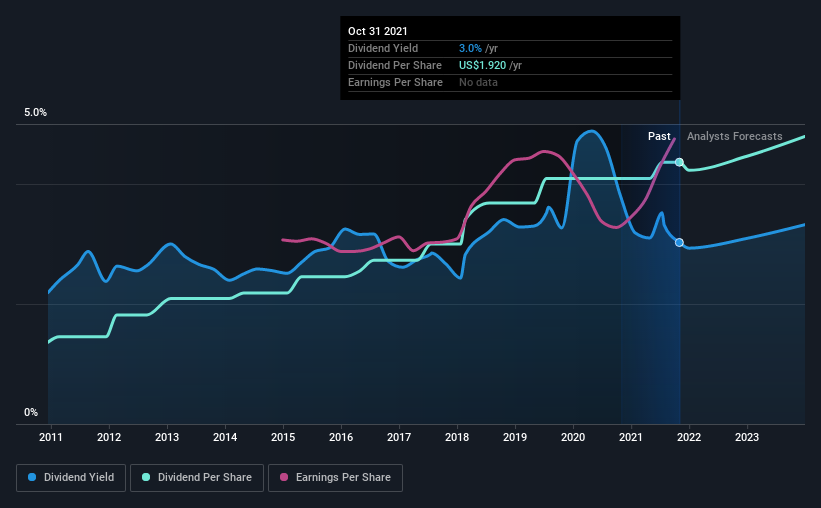Click the 2013 x-axis label

tap(167, 437)
